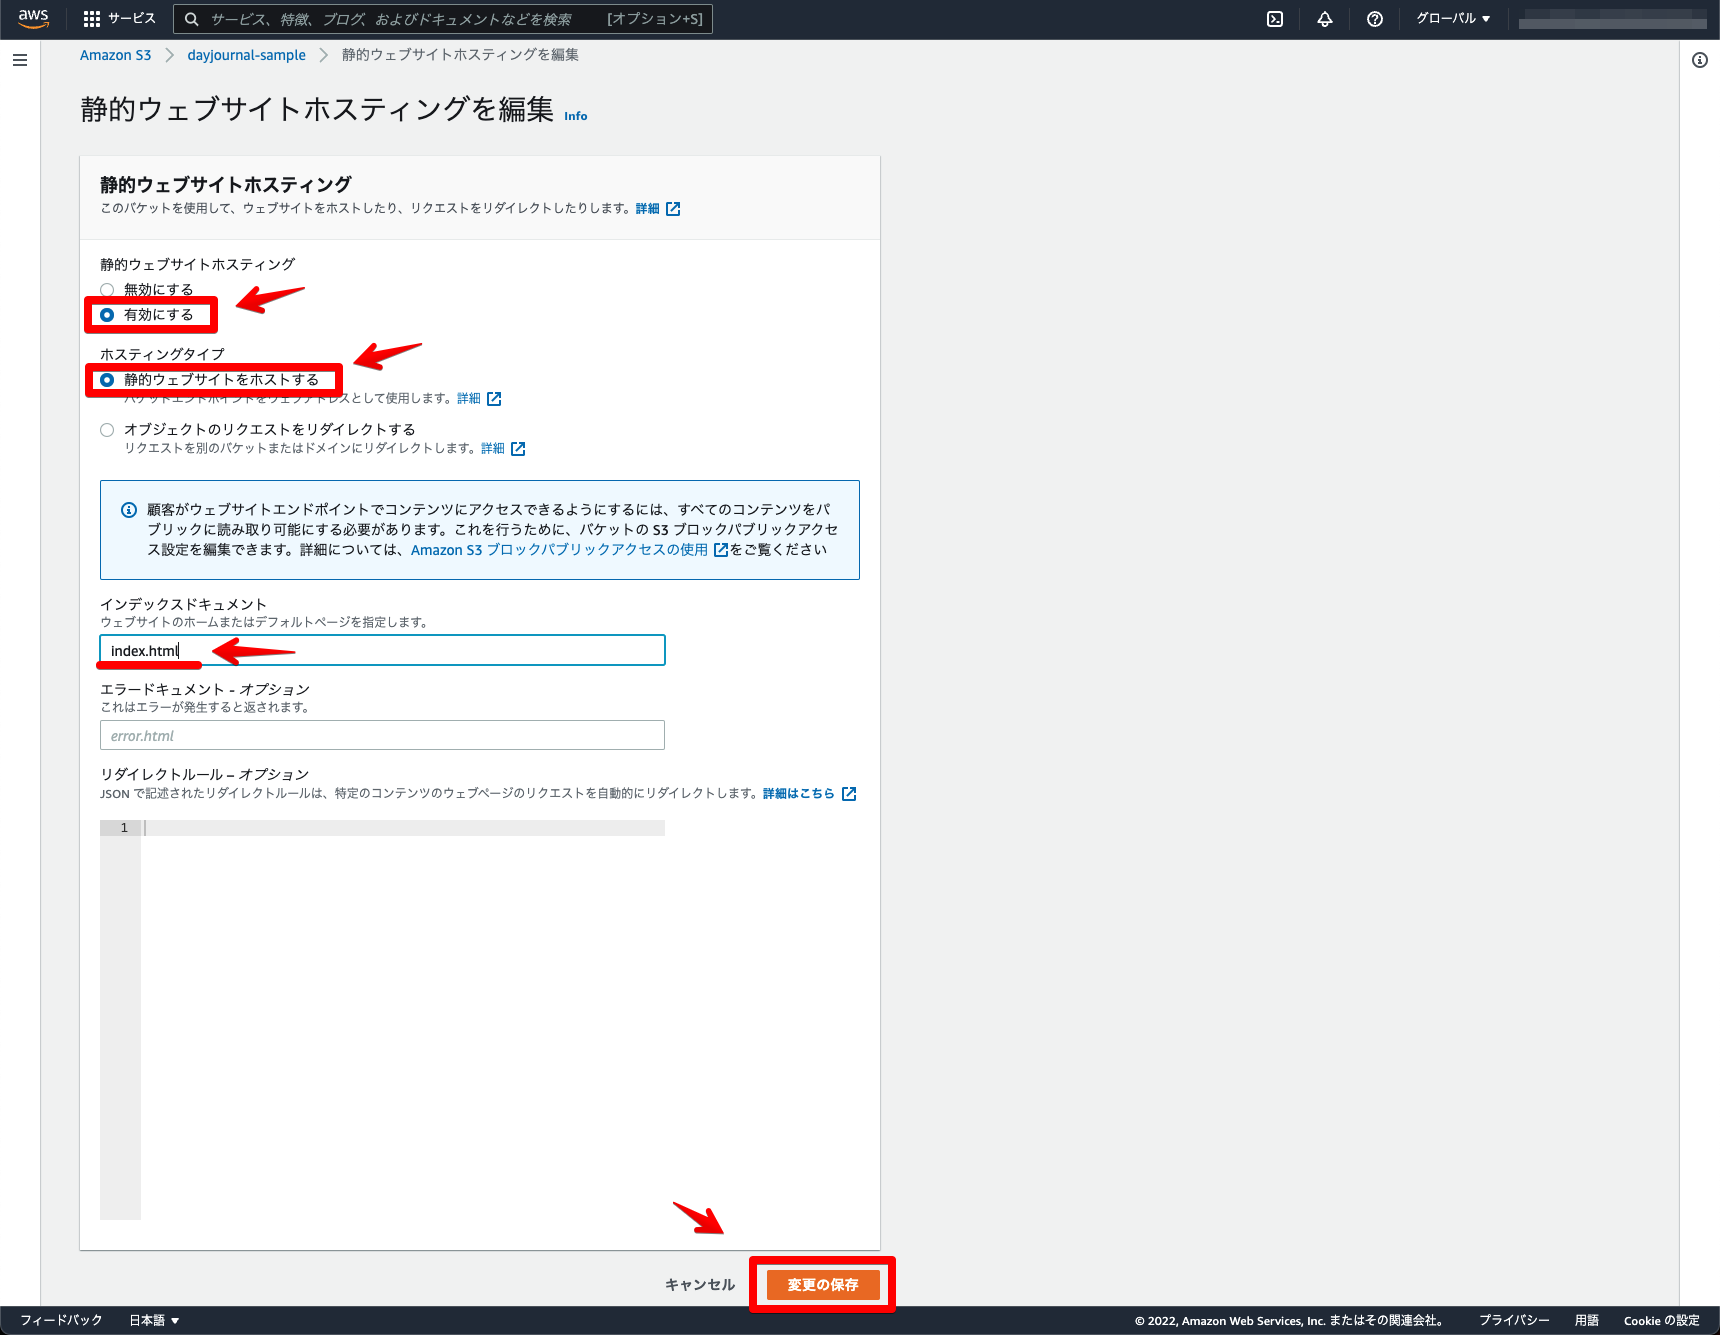Image resolution: width=1720 pixels, height=1335 pixels.
Task: Go to dayjournal-sample breadcrumb
Action: click(246, 55)
